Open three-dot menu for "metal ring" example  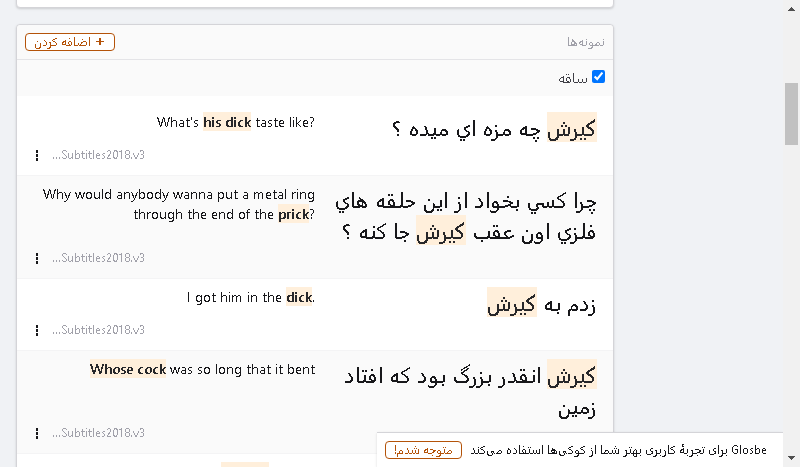37,258
